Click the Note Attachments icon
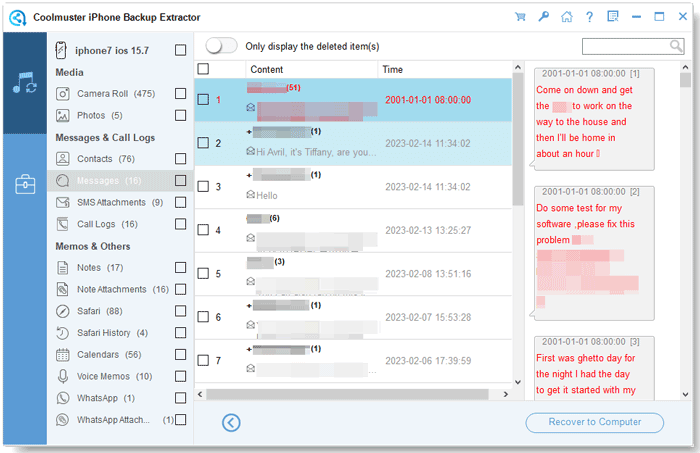 (63, 289)
